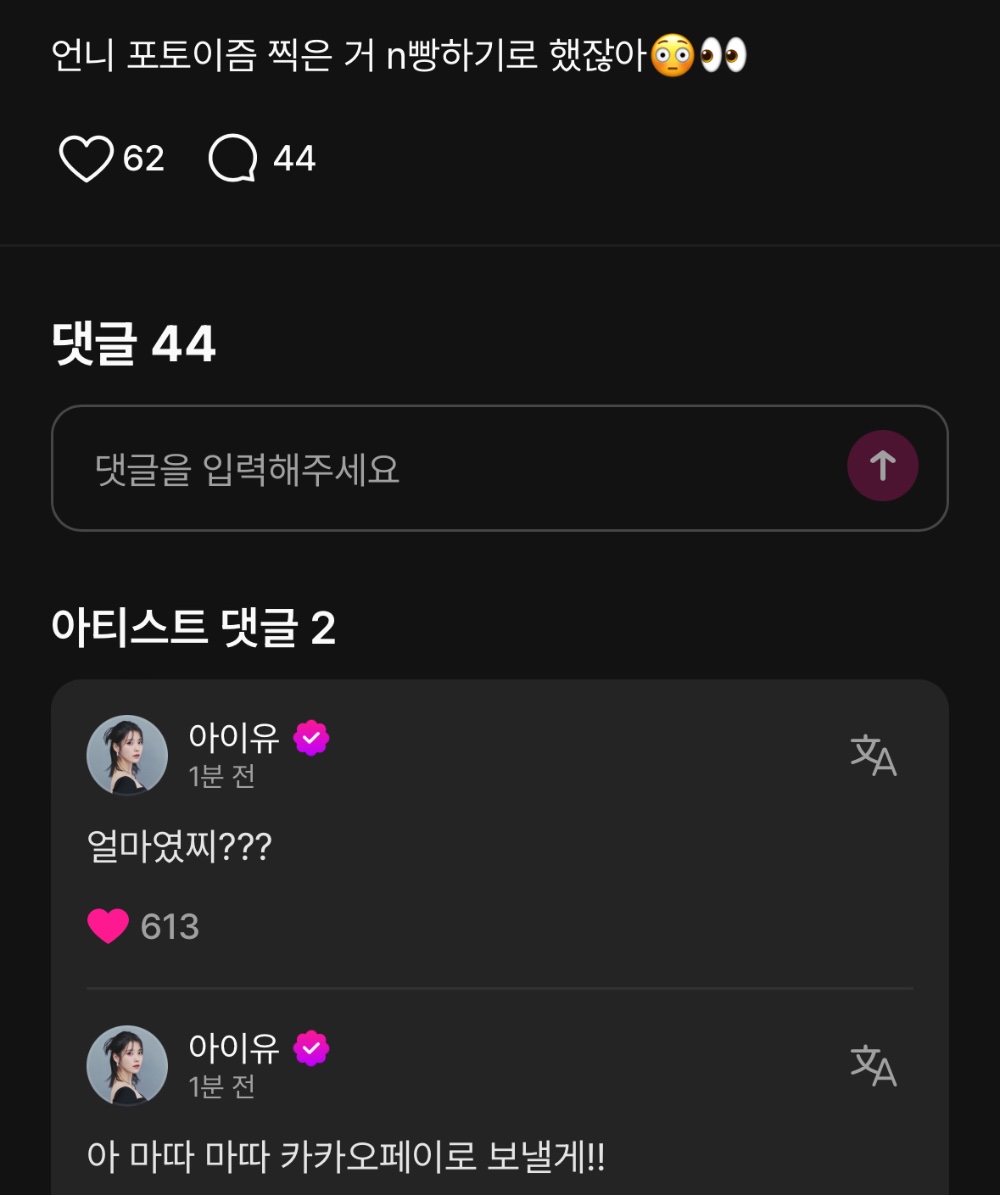Translate the '얼마였찌???' comment

(x=873, y=755)
